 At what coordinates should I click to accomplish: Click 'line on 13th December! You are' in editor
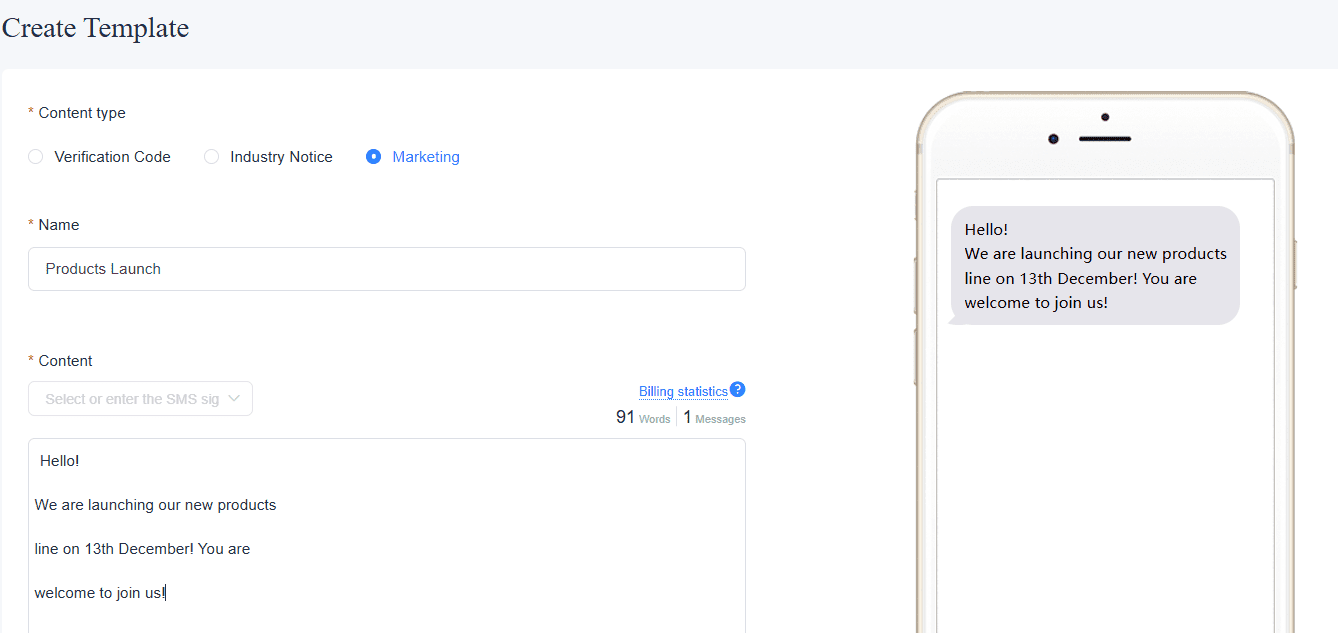pyautogui.click(x=142, y=549)
